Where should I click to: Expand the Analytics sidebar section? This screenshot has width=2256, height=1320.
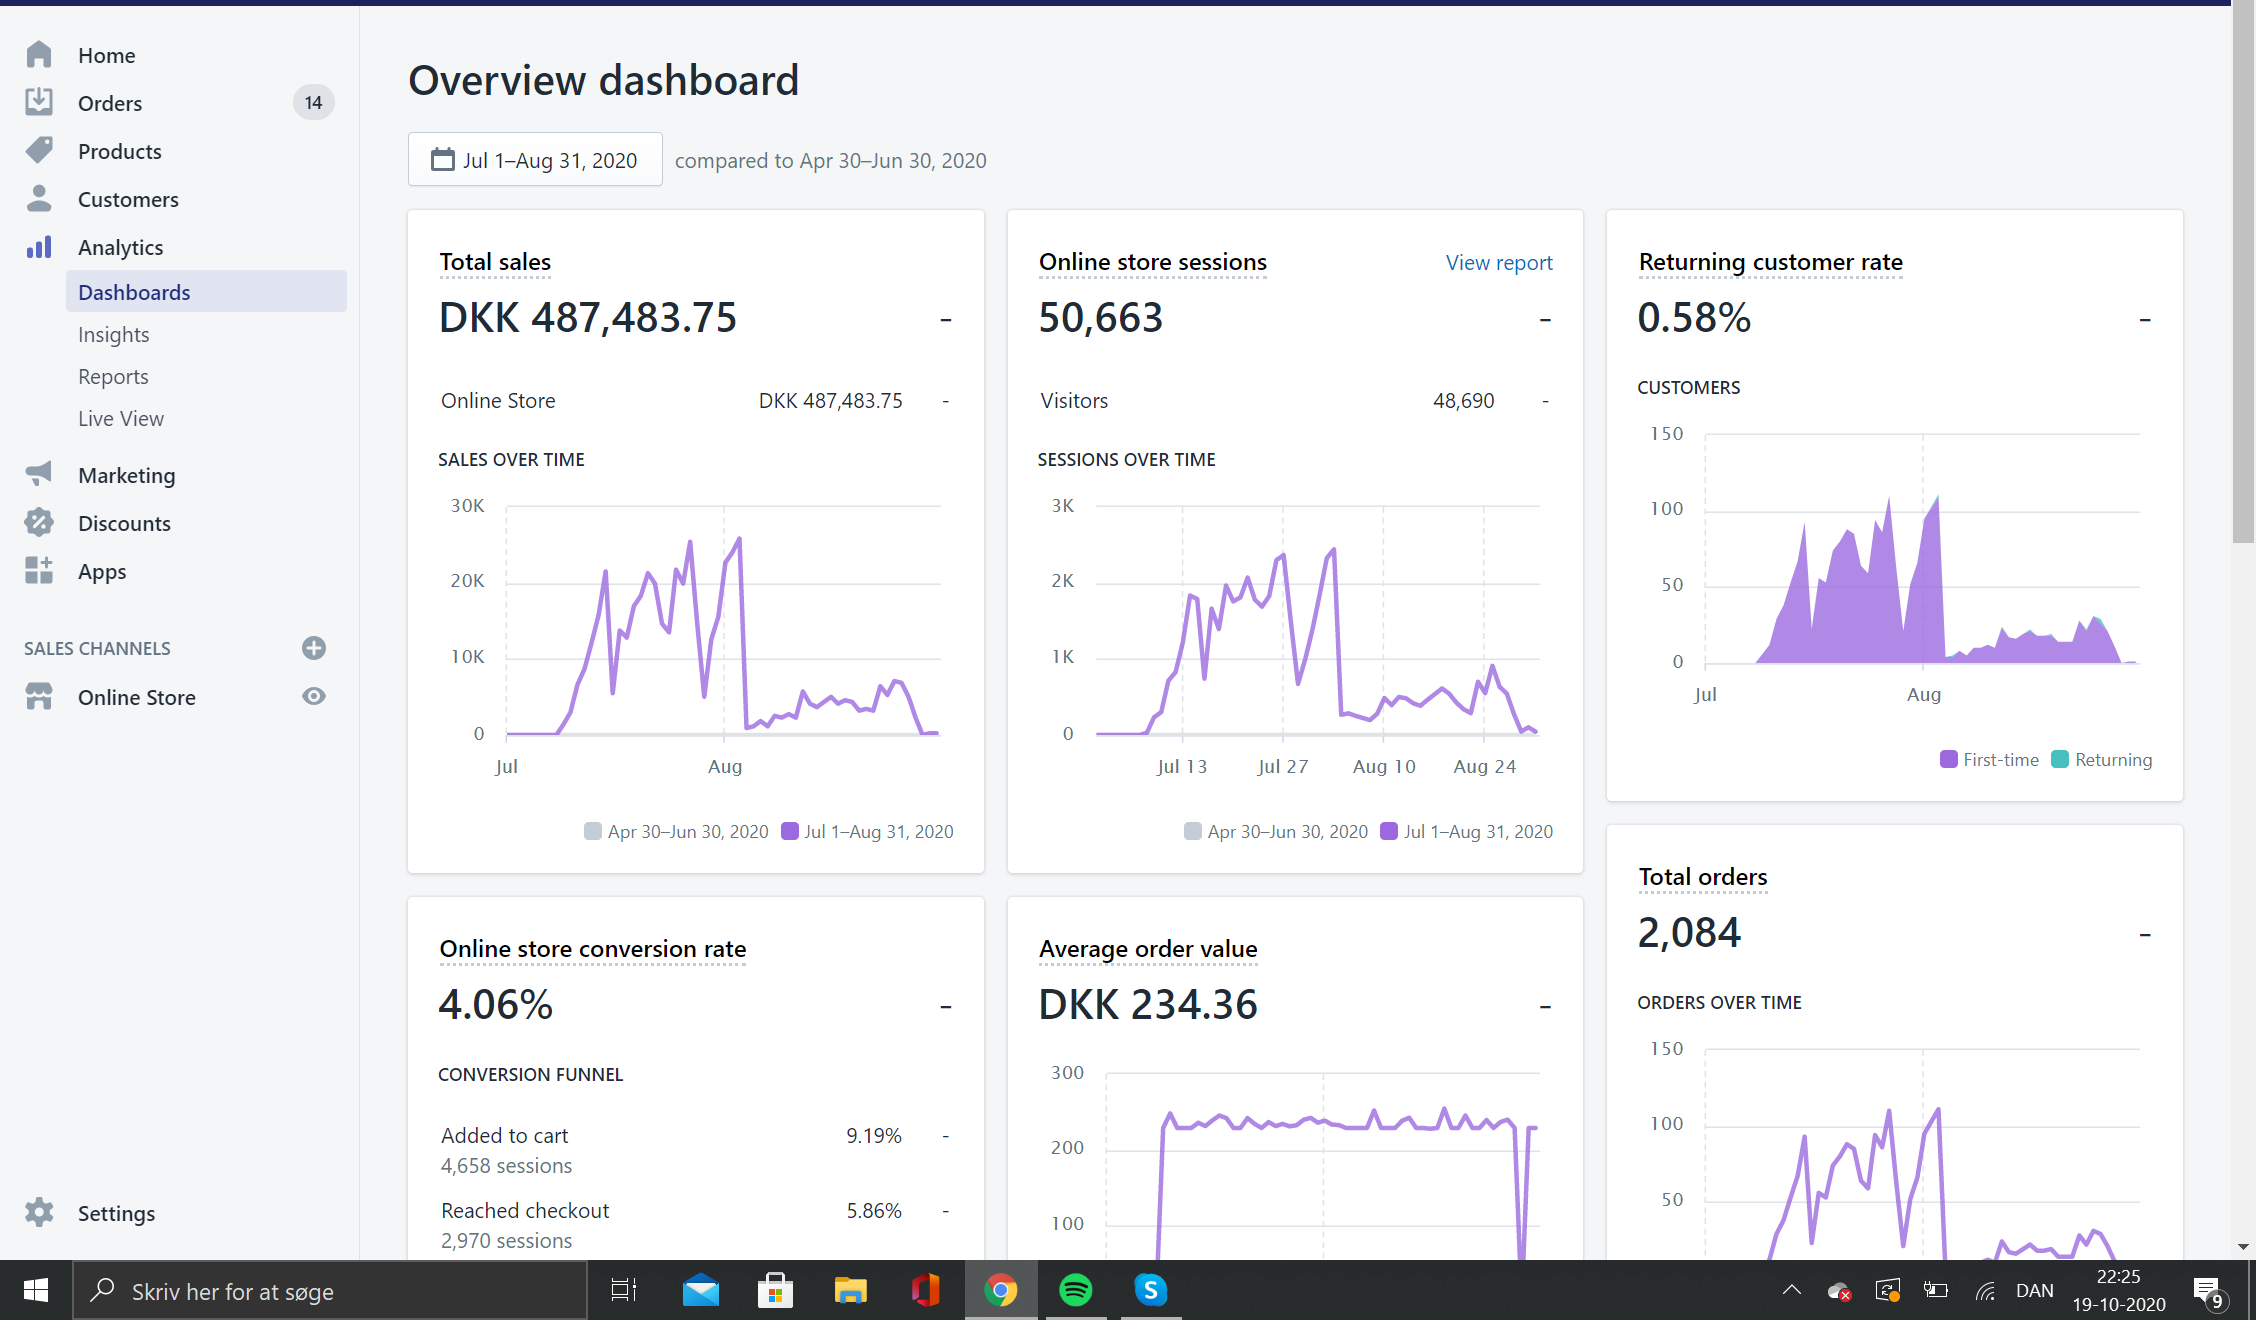coord(120,247)
